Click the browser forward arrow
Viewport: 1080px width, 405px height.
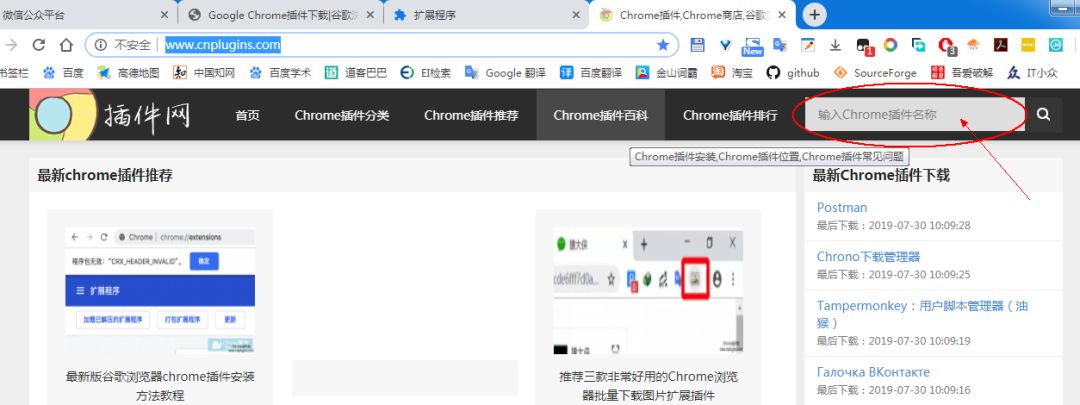[x=11, y=45]
